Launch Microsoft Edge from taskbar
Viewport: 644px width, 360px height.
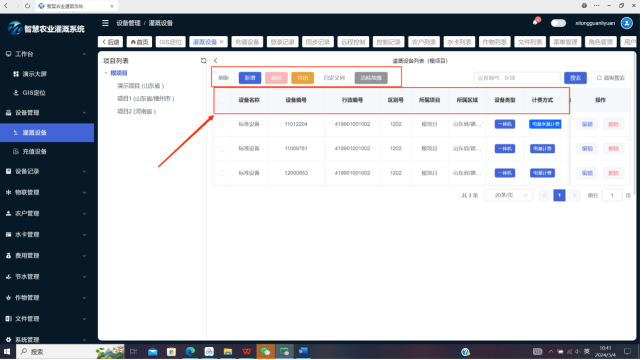pos(190,352)
